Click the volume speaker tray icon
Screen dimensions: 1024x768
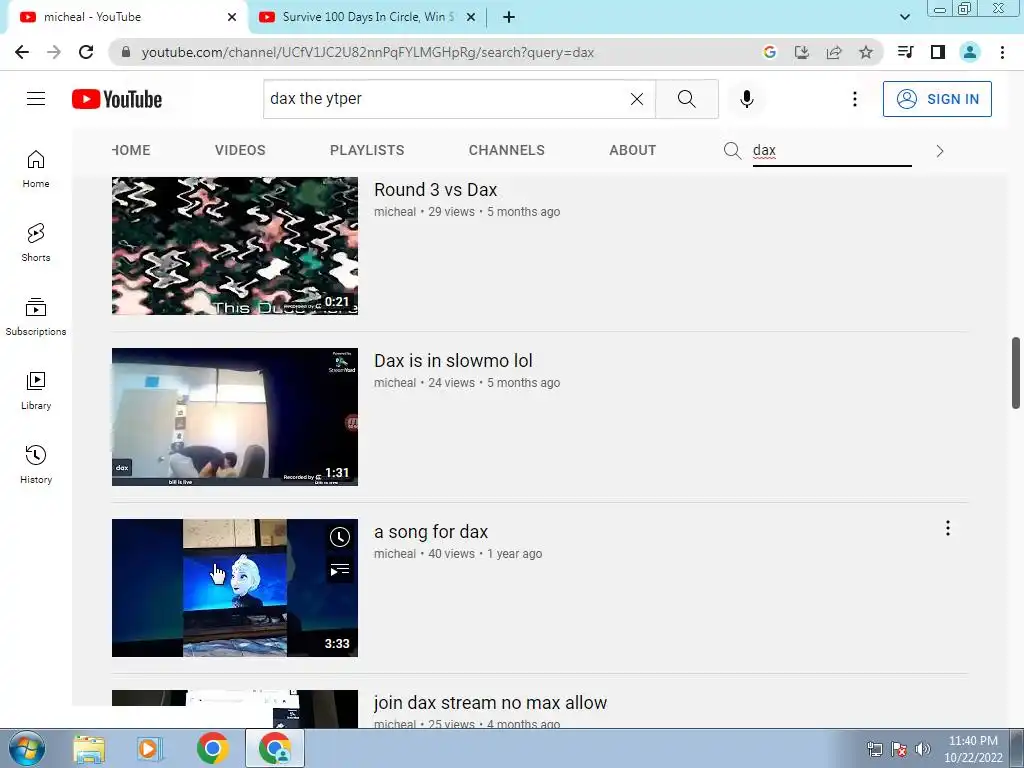click(x=923, y=749)
